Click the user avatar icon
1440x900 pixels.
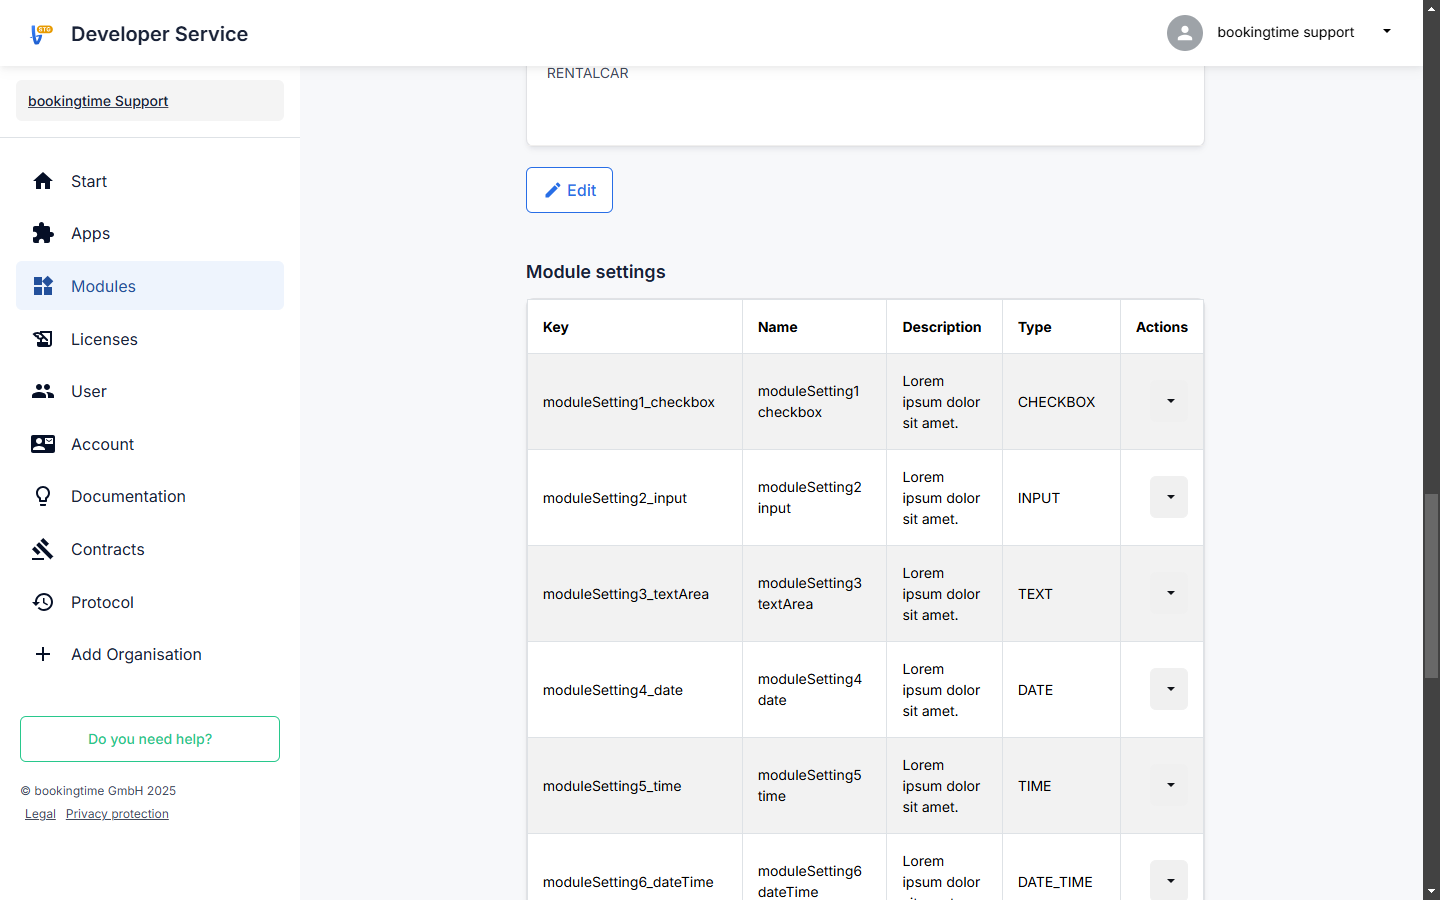coord(1185,33)
